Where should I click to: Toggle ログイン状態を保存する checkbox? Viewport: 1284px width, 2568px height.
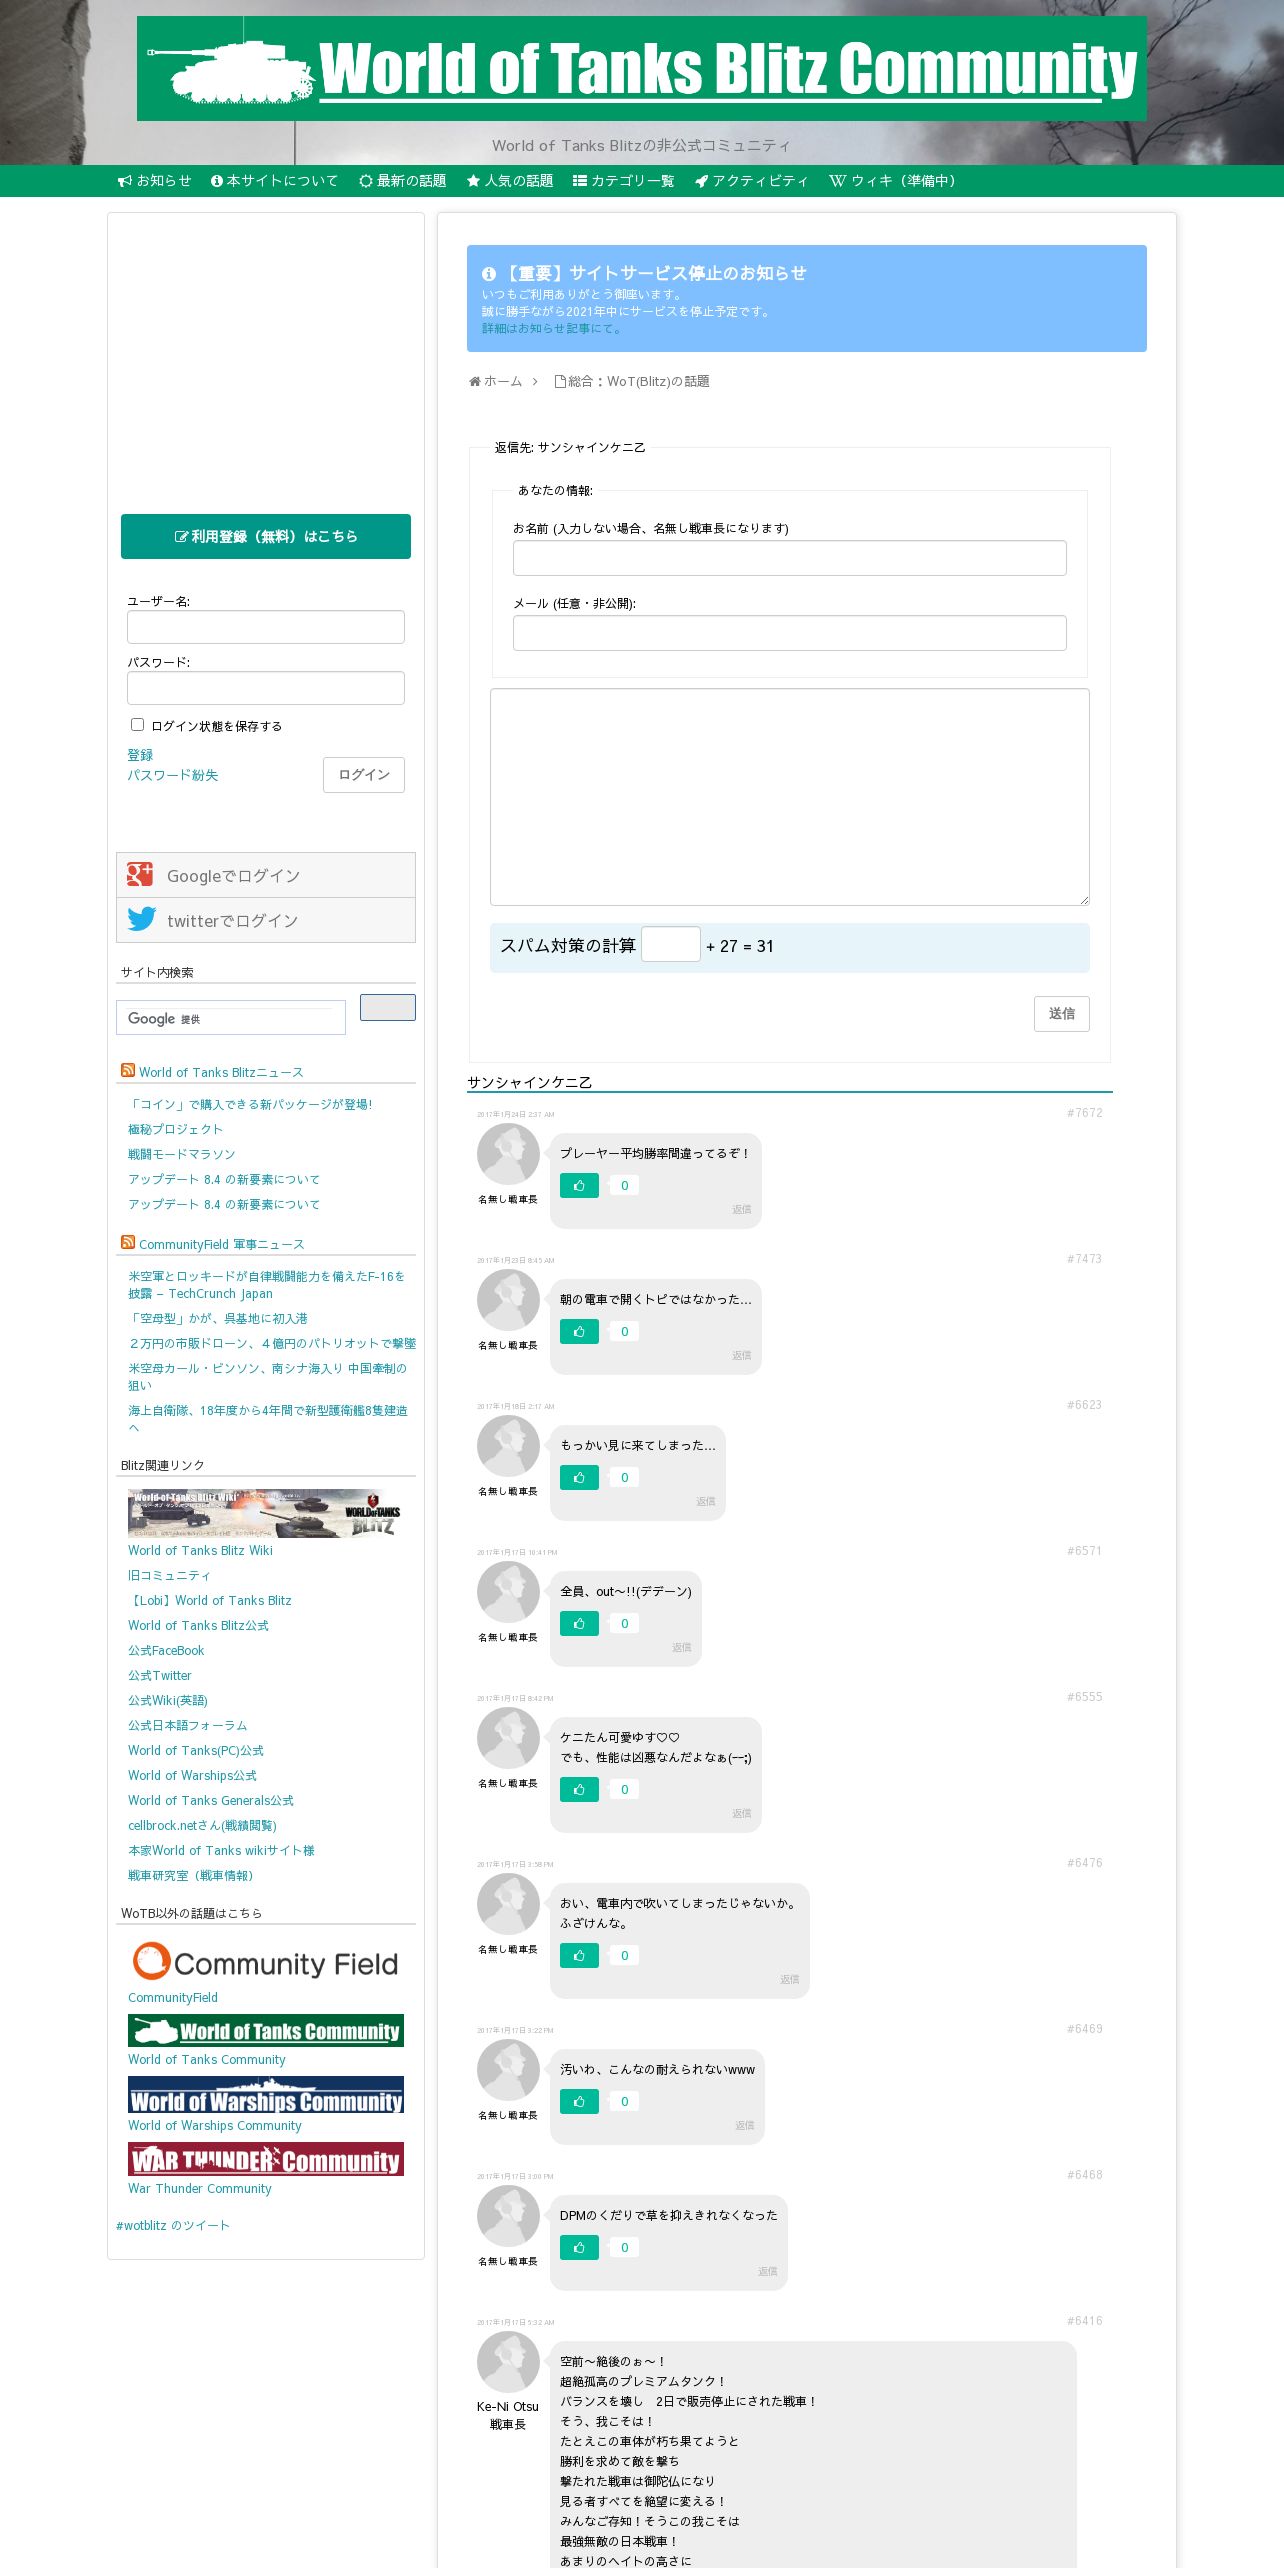point(137,725)
